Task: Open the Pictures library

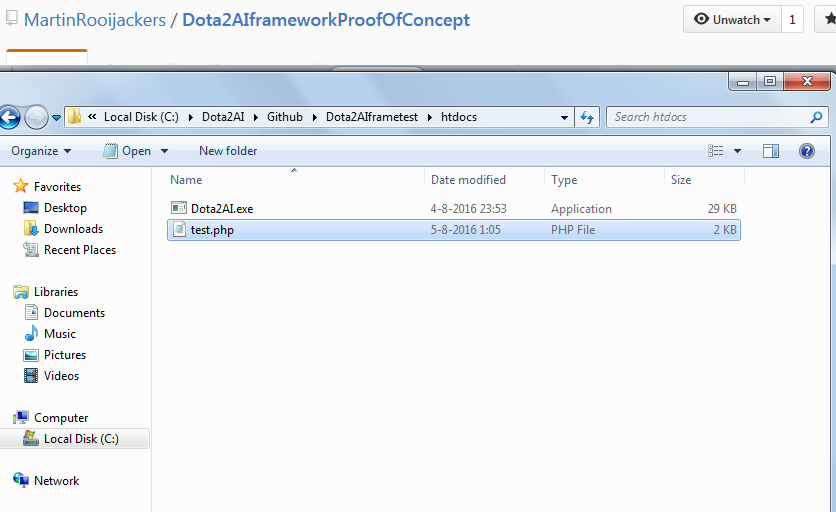Action: tap(65, 355)
